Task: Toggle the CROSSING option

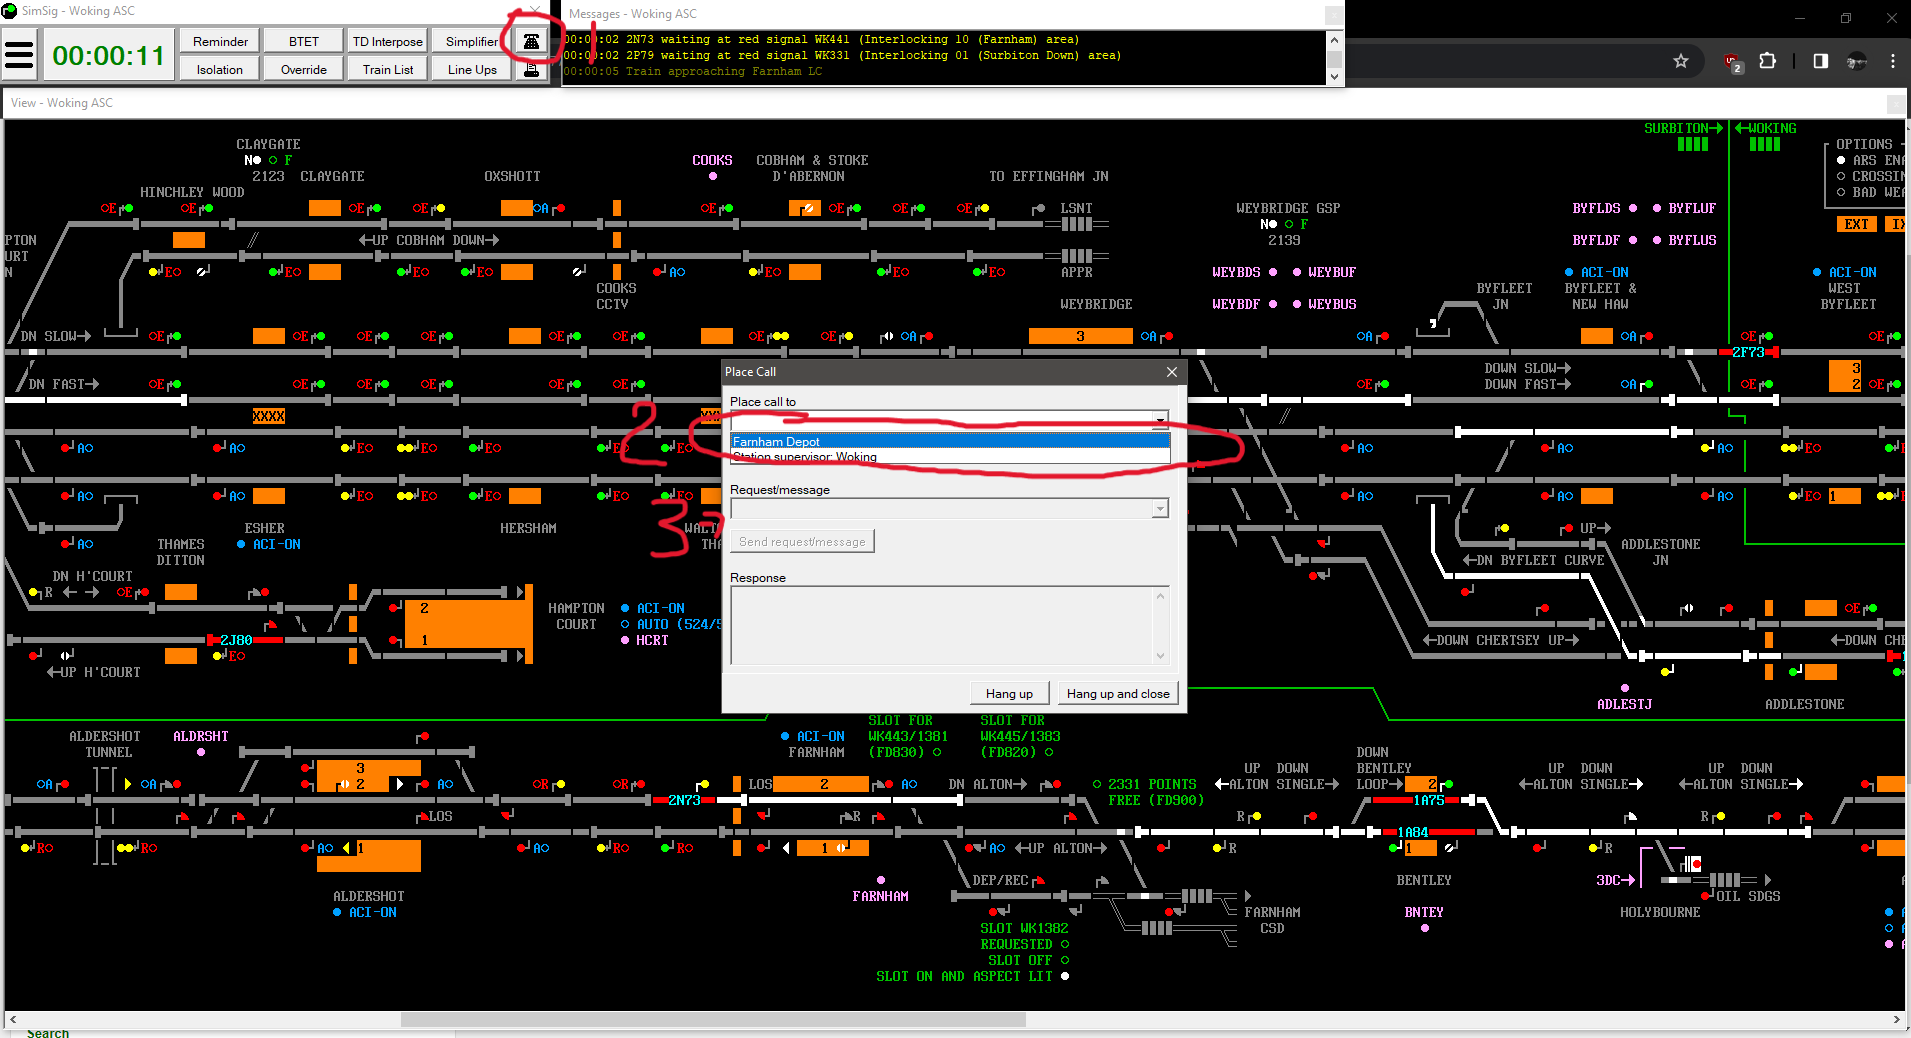Action: [1841, 176]
